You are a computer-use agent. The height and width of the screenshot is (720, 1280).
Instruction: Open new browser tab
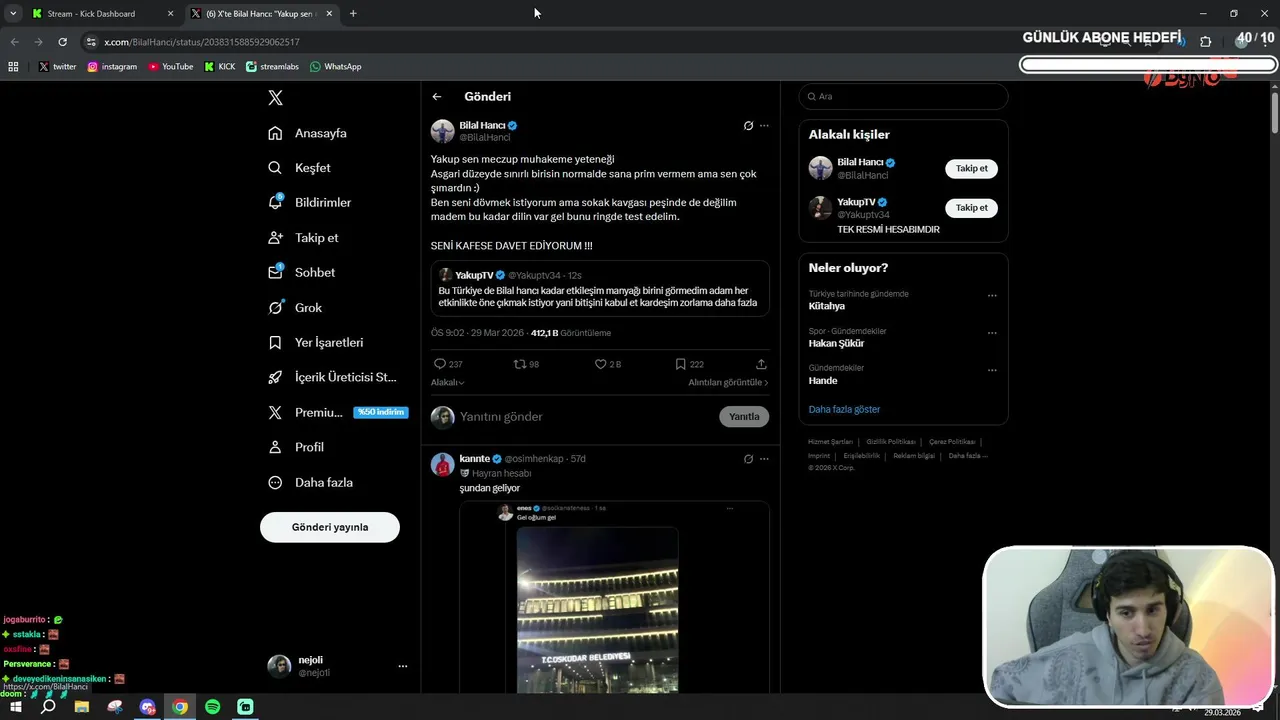coord(353,14)
